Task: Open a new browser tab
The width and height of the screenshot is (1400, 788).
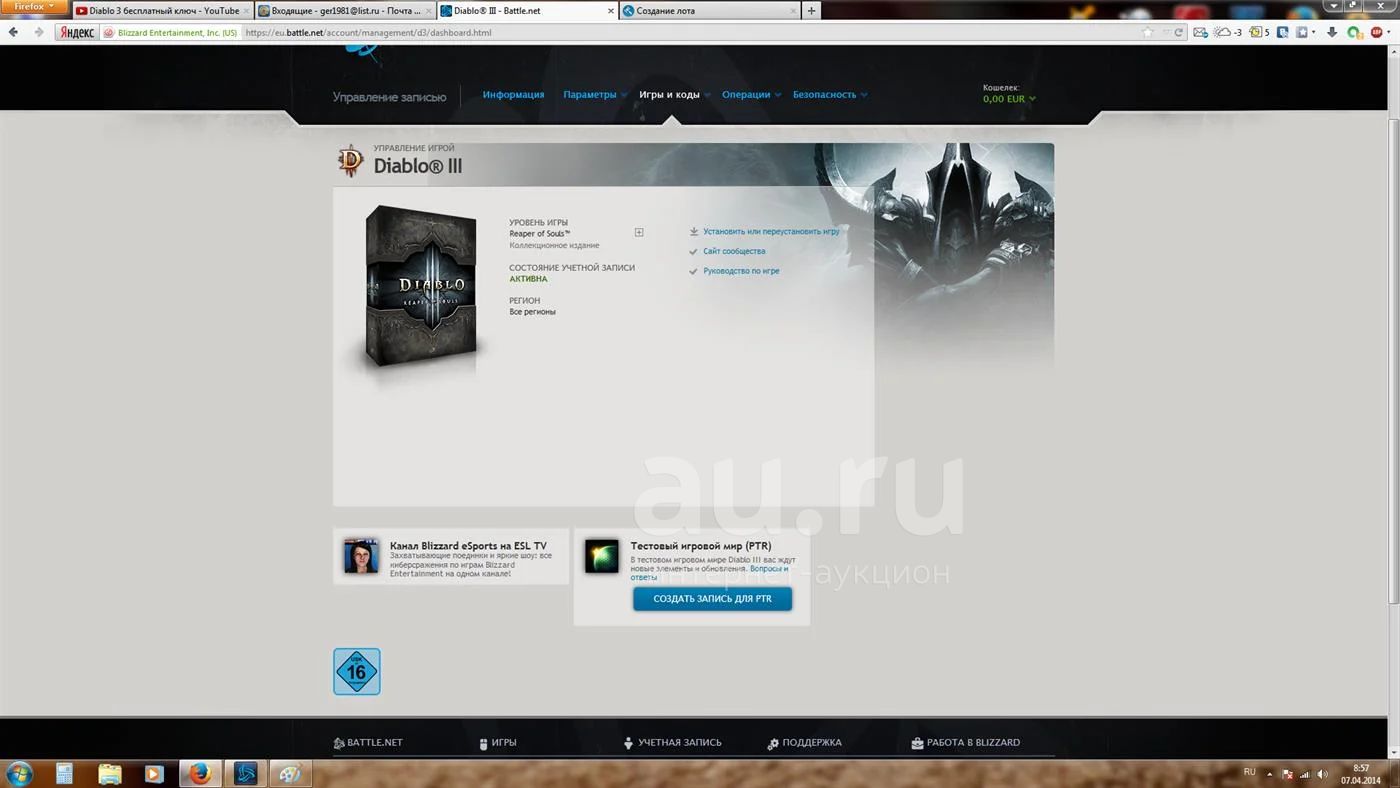Action: tap(811, 11)
